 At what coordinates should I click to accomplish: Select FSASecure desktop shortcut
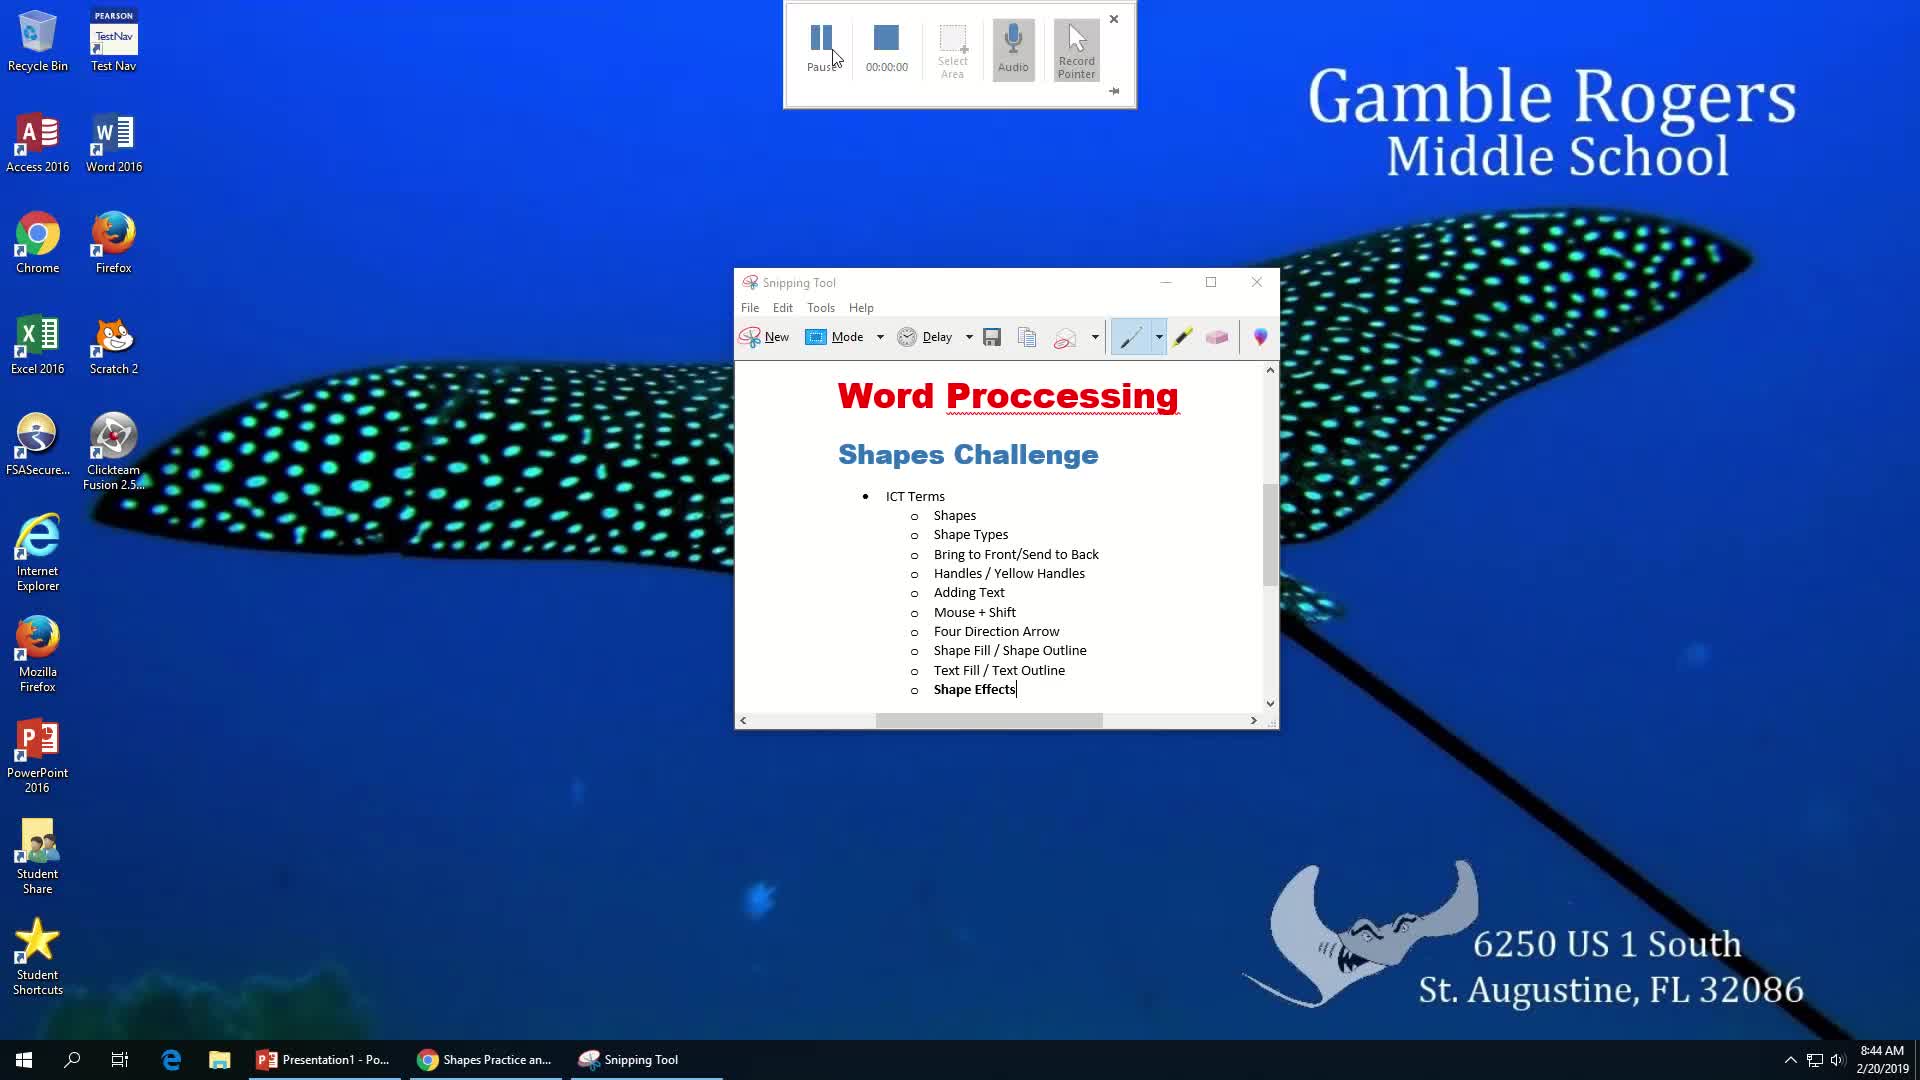37,445
